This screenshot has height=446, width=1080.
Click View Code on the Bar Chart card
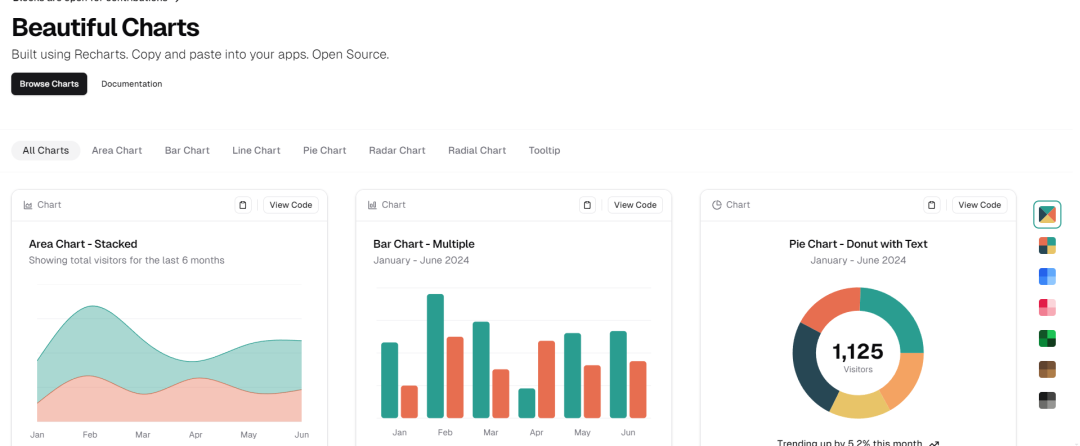tap(635, 205)
